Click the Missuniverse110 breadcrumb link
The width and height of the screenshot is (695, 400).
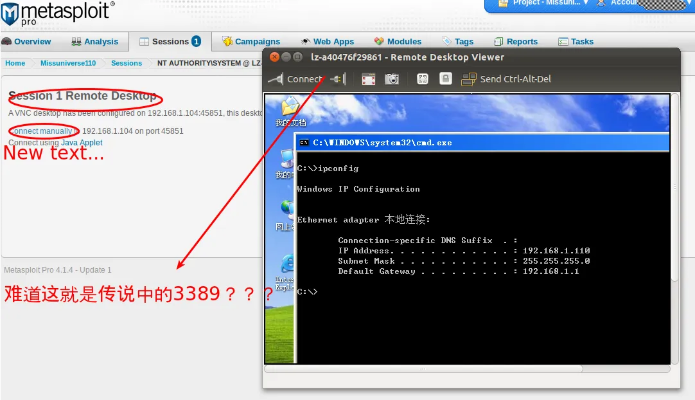coord(68,63)
